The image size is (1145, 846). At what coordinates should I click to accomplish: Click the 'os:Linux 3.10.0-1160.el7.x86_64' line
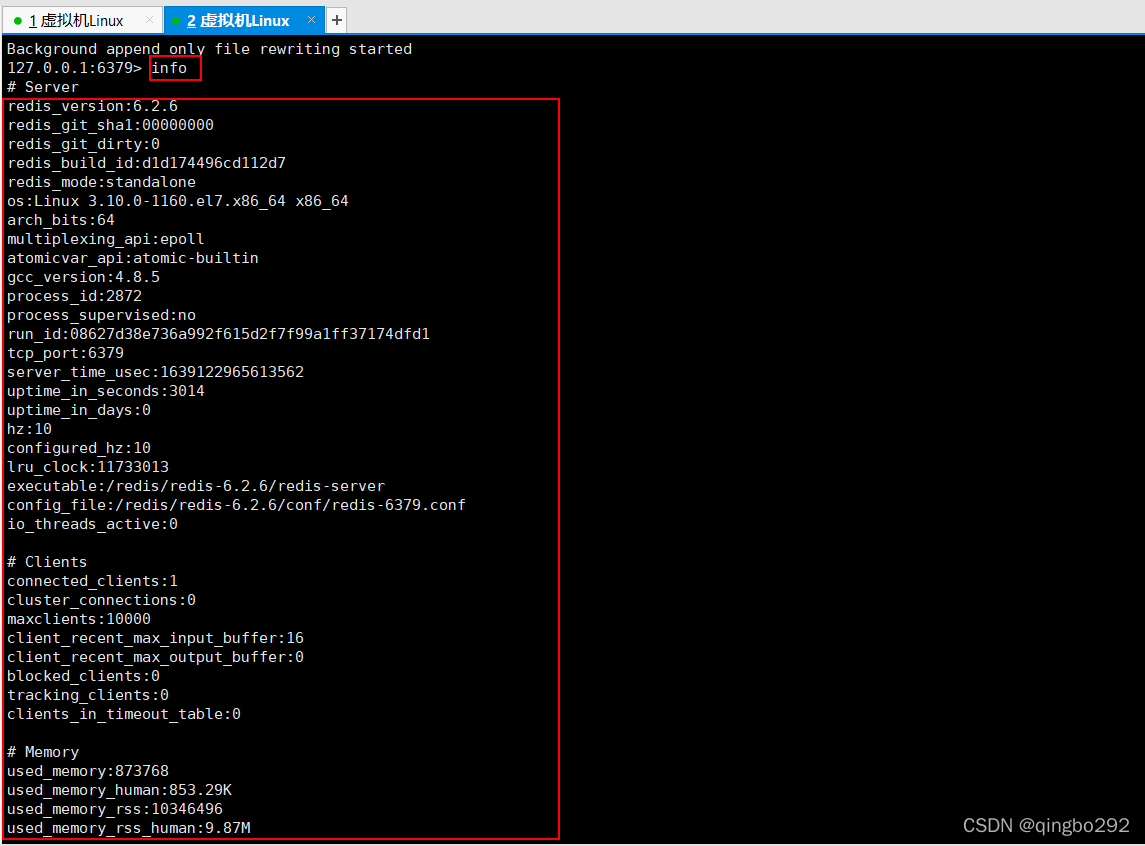[x=178, y=201]
